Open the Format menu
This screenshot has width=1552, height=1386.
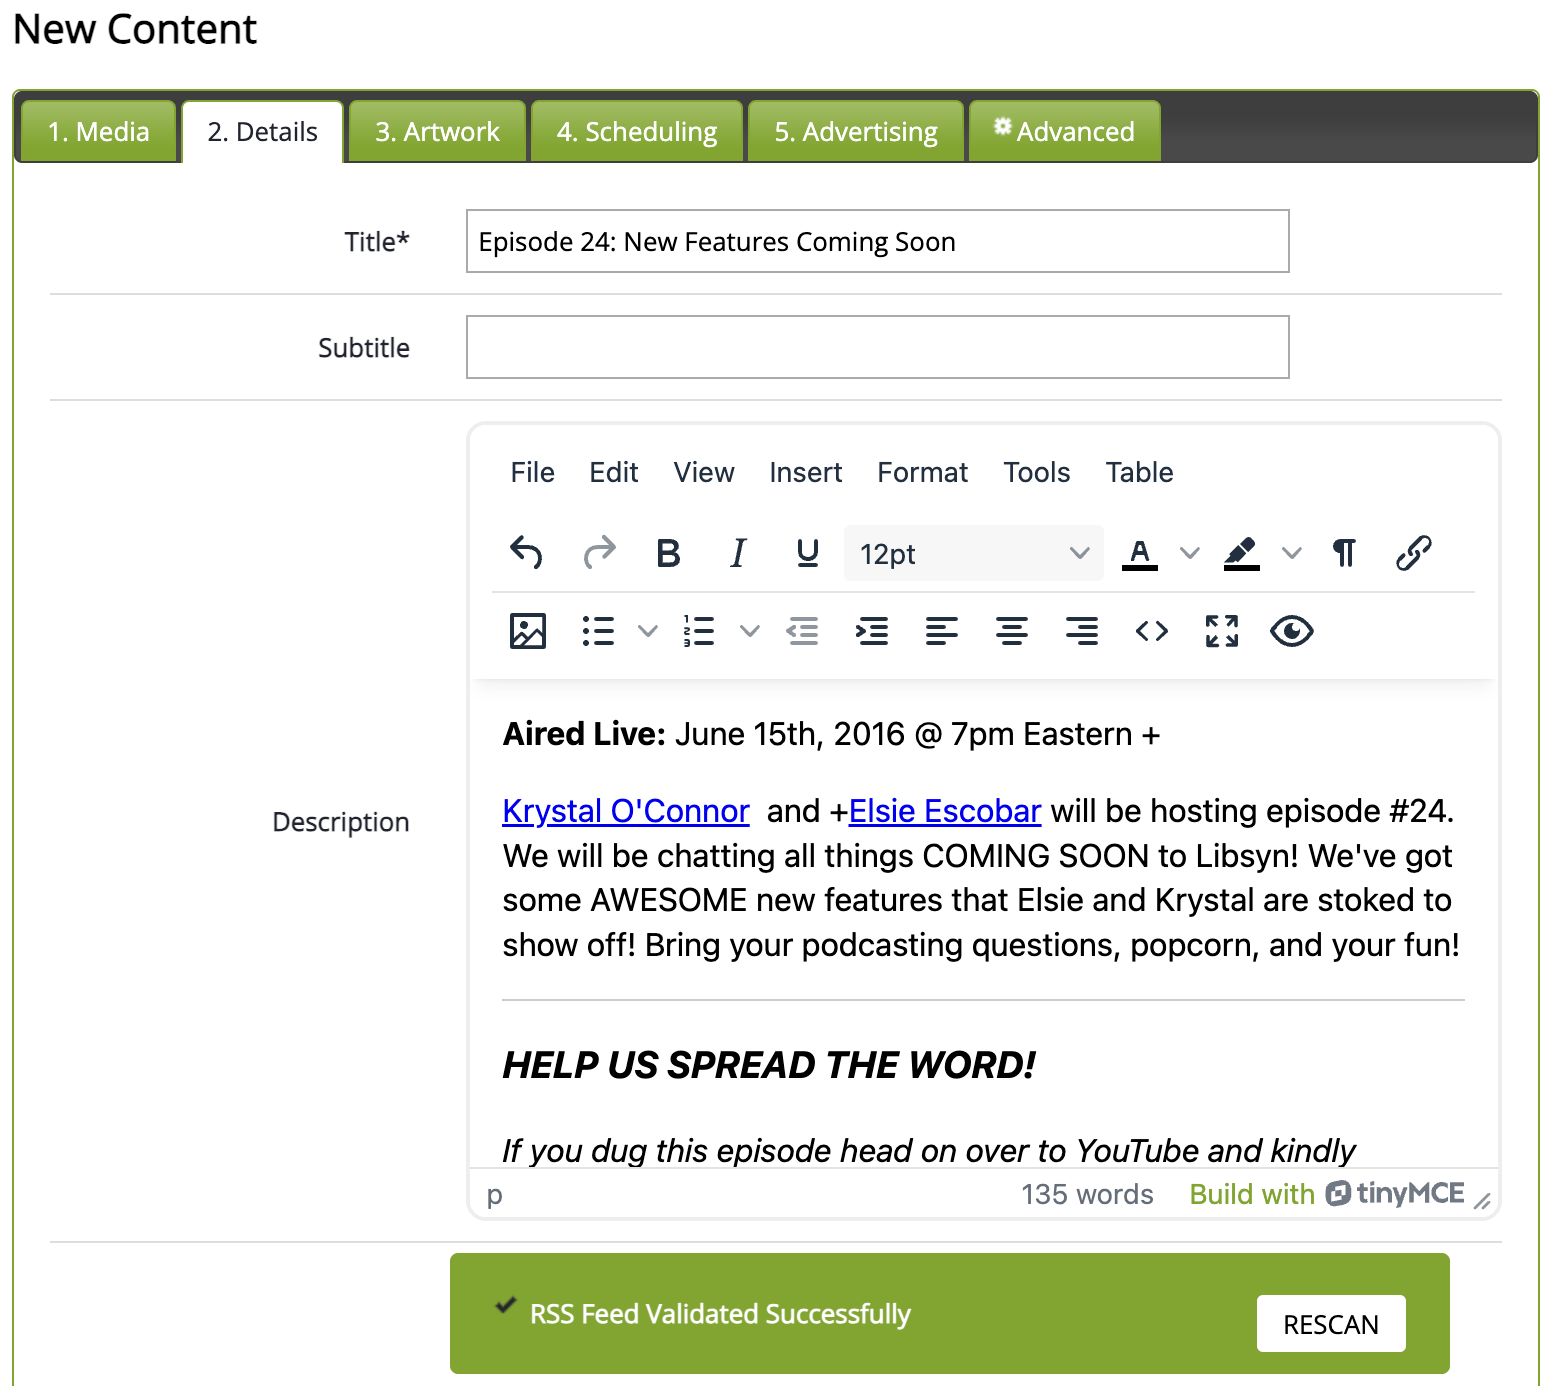click(x=922, y=472)
